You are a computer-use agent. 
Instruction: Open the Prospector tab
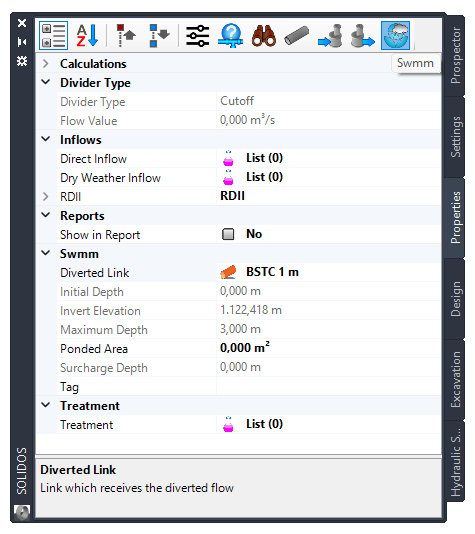(x=455, y=56)
